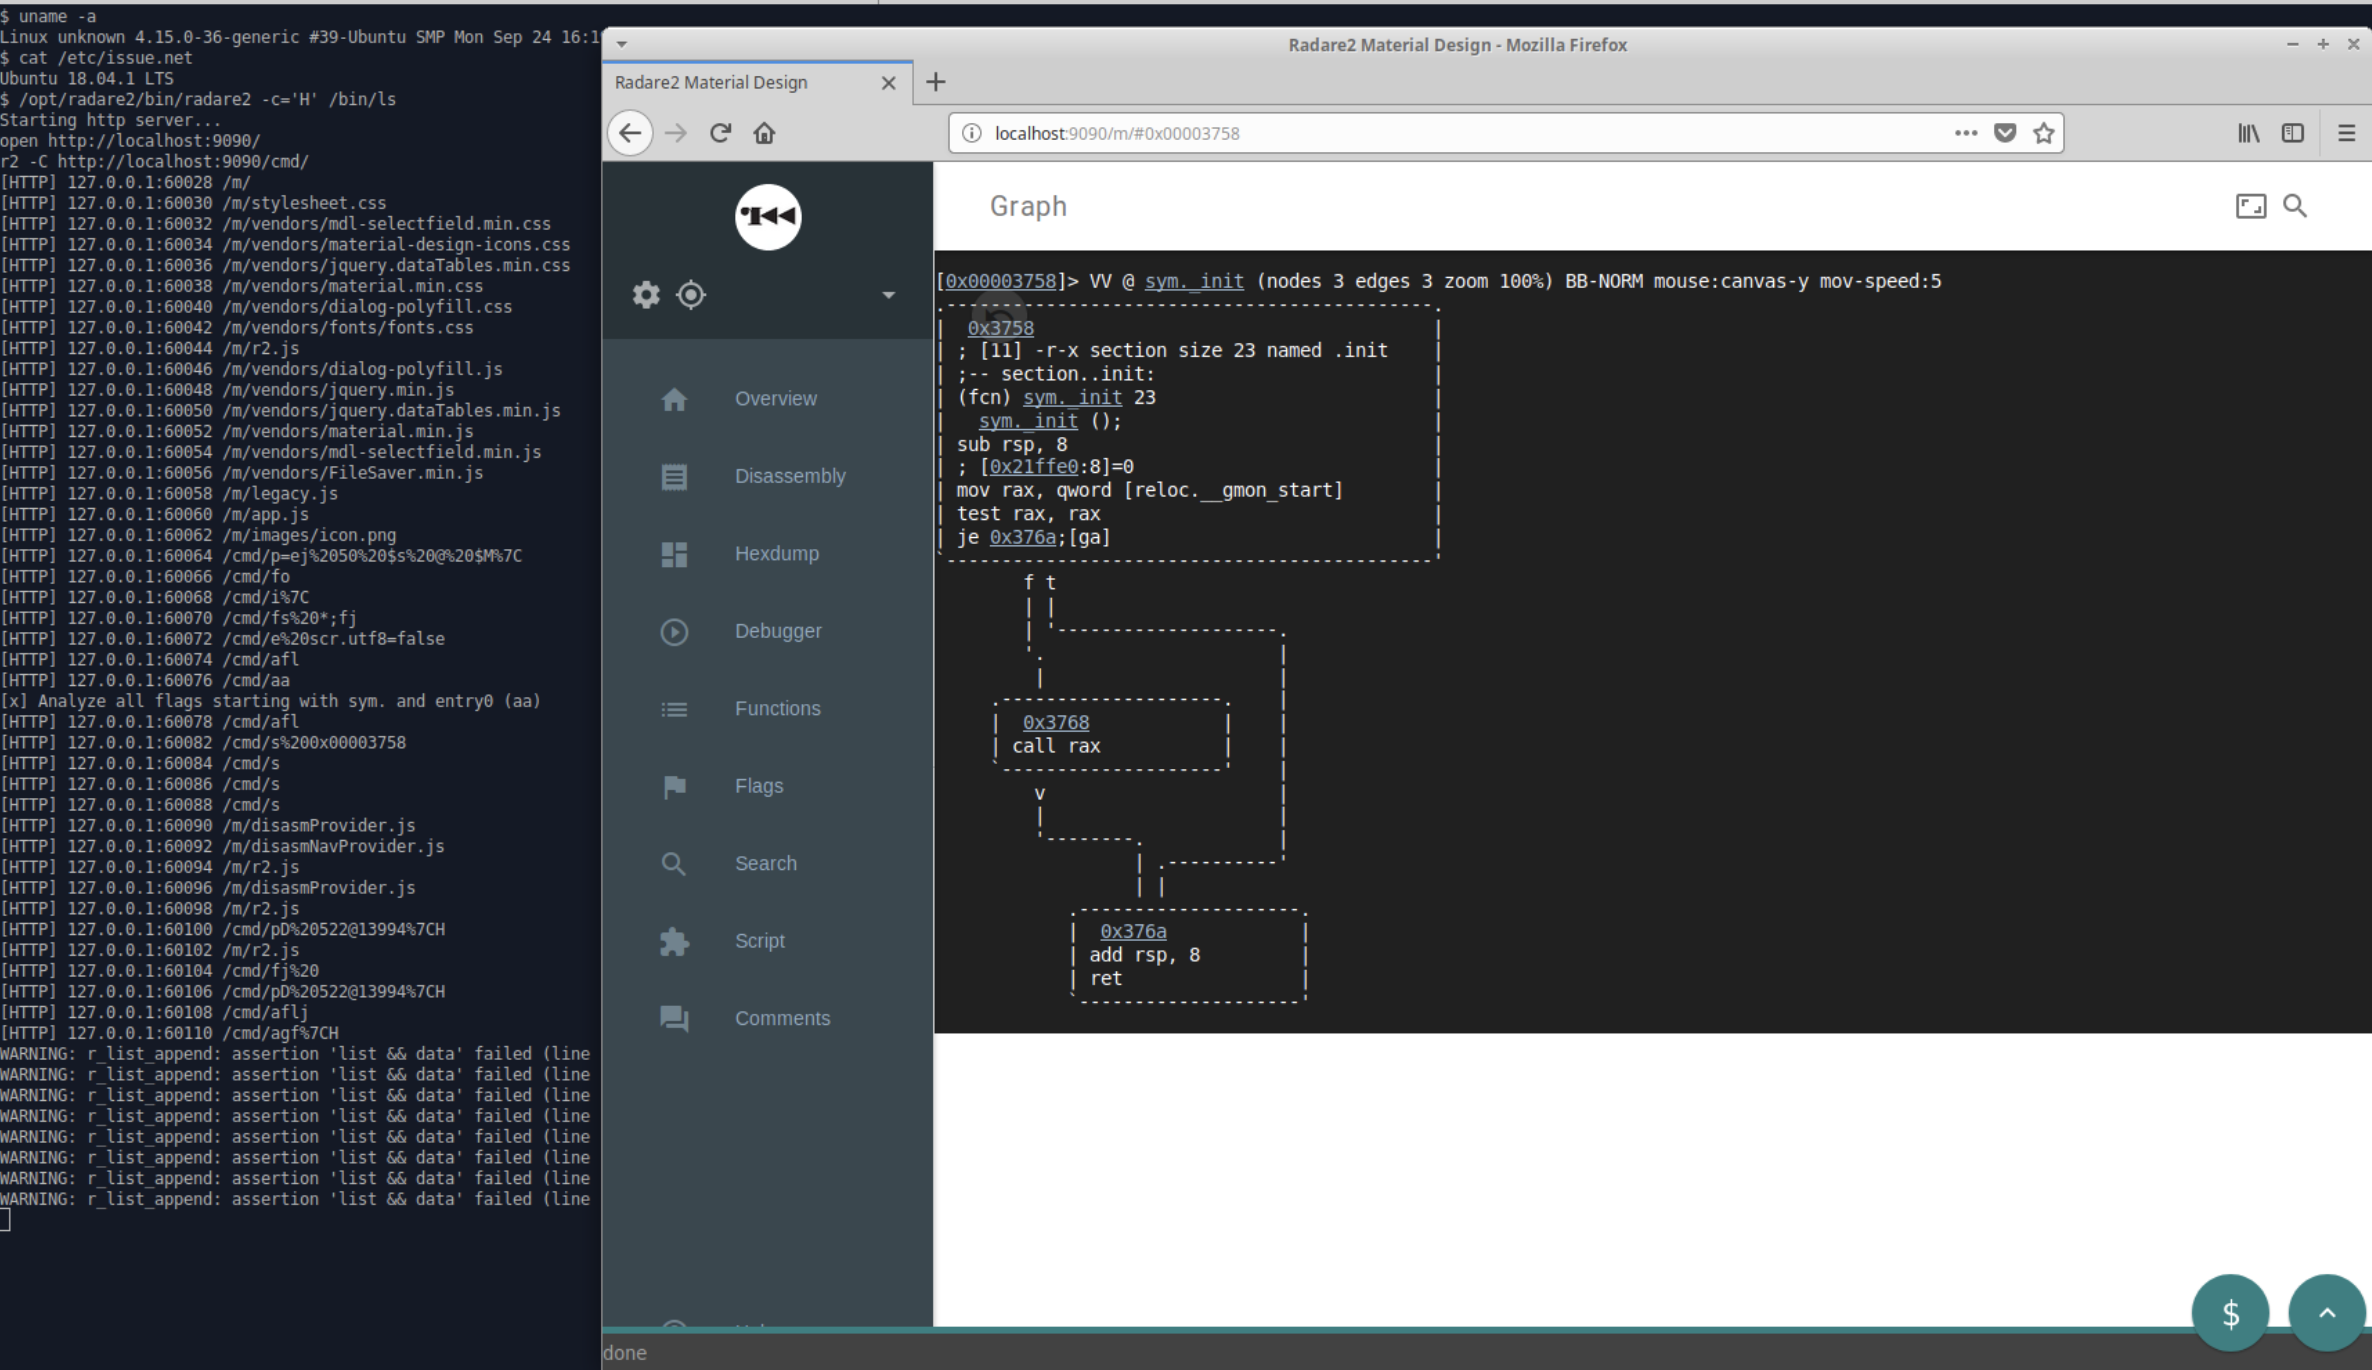The image size is (2372, 1370).
Task: Show the Functions list
Action: [777, 708]
